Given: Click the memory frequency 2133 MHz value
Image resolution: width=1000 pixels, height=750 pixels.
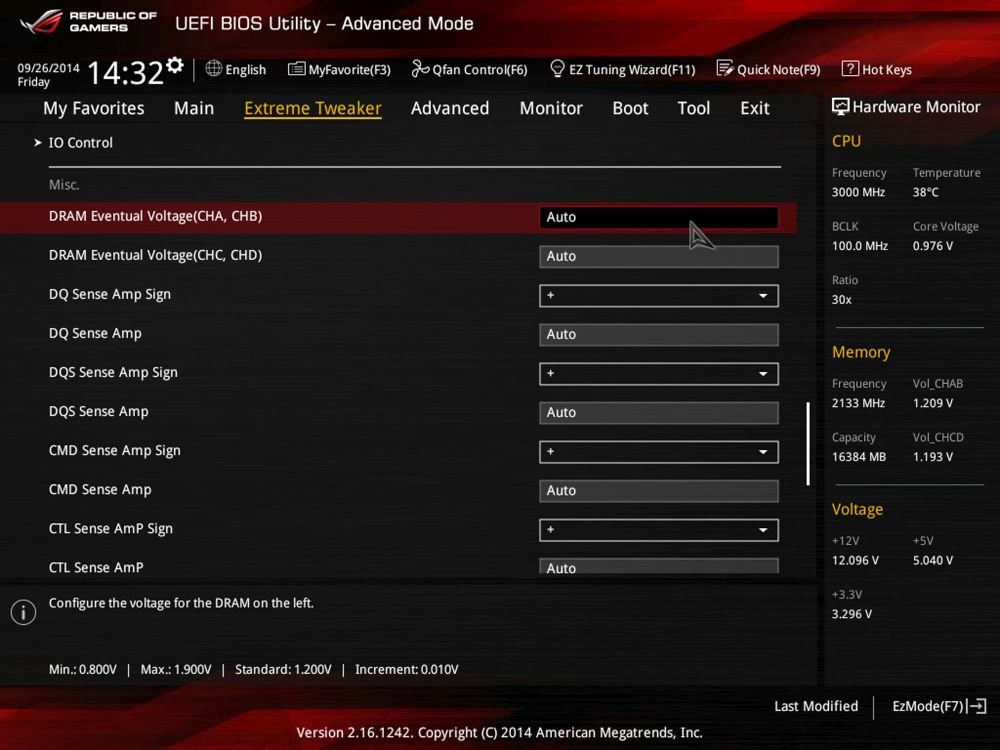Looking at the screenshot, I should tap(858, 403).
